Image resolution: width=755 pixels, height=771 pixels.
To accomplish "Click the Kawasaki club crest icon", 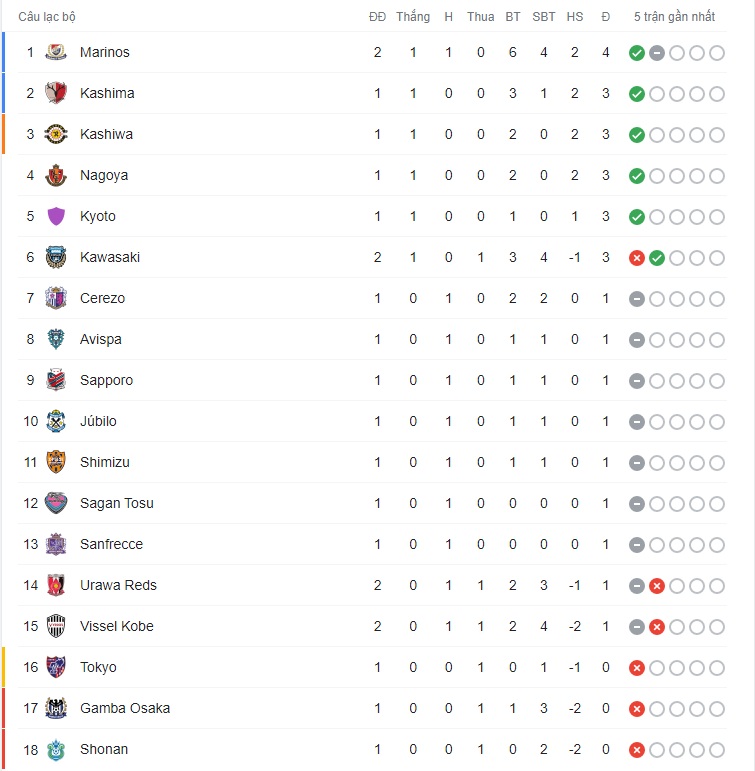I will click(56, 257).
